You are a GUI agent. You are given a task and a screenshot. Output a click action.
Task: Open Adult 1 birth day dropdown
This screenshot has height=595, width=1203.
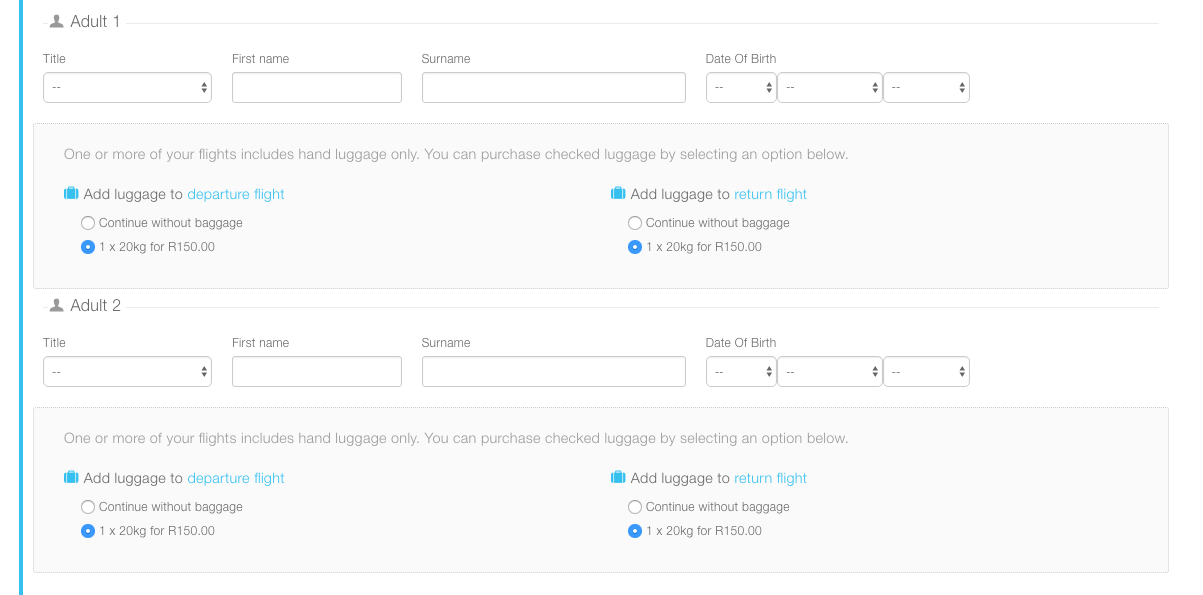coord(741,88)
